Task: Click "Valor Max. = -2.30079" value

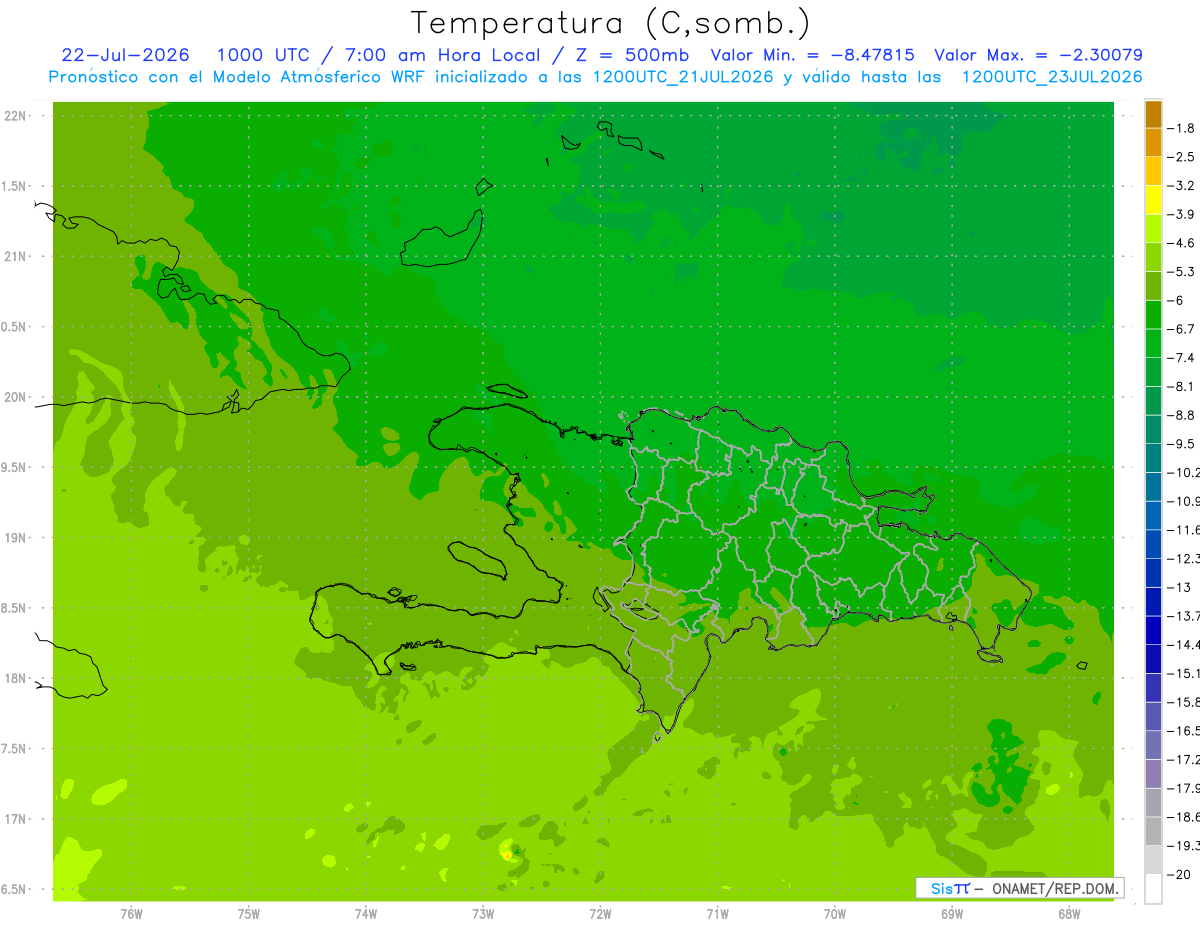Action: [x=1038, y=55]
